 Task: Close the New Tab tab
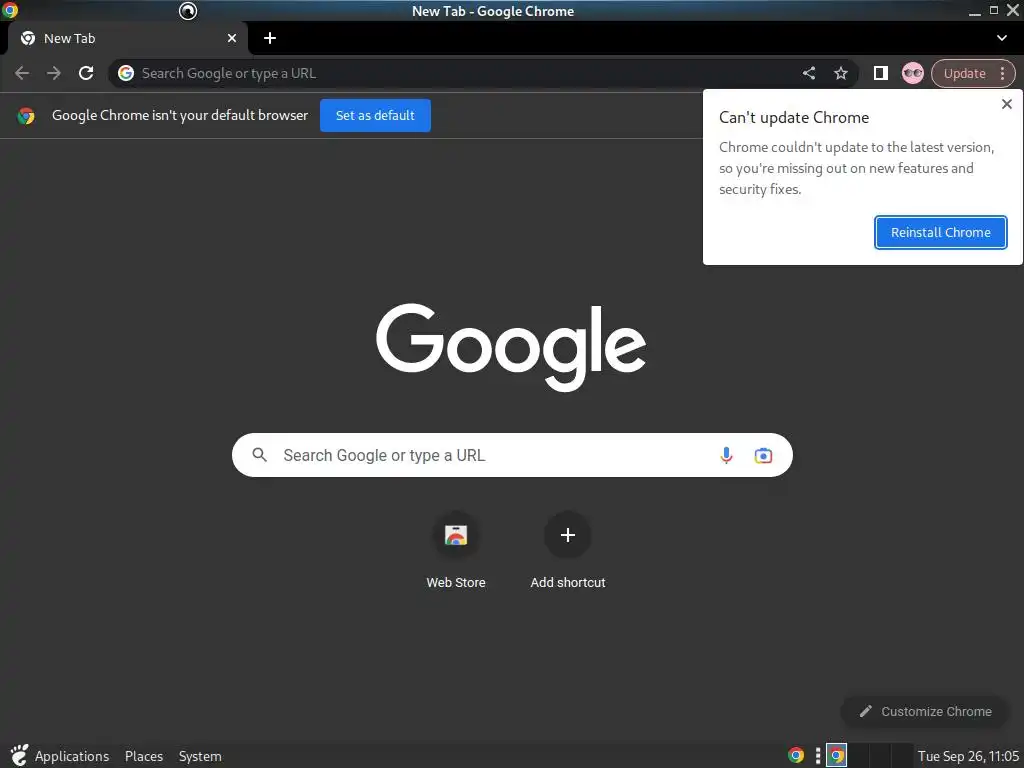click(232, 38)
